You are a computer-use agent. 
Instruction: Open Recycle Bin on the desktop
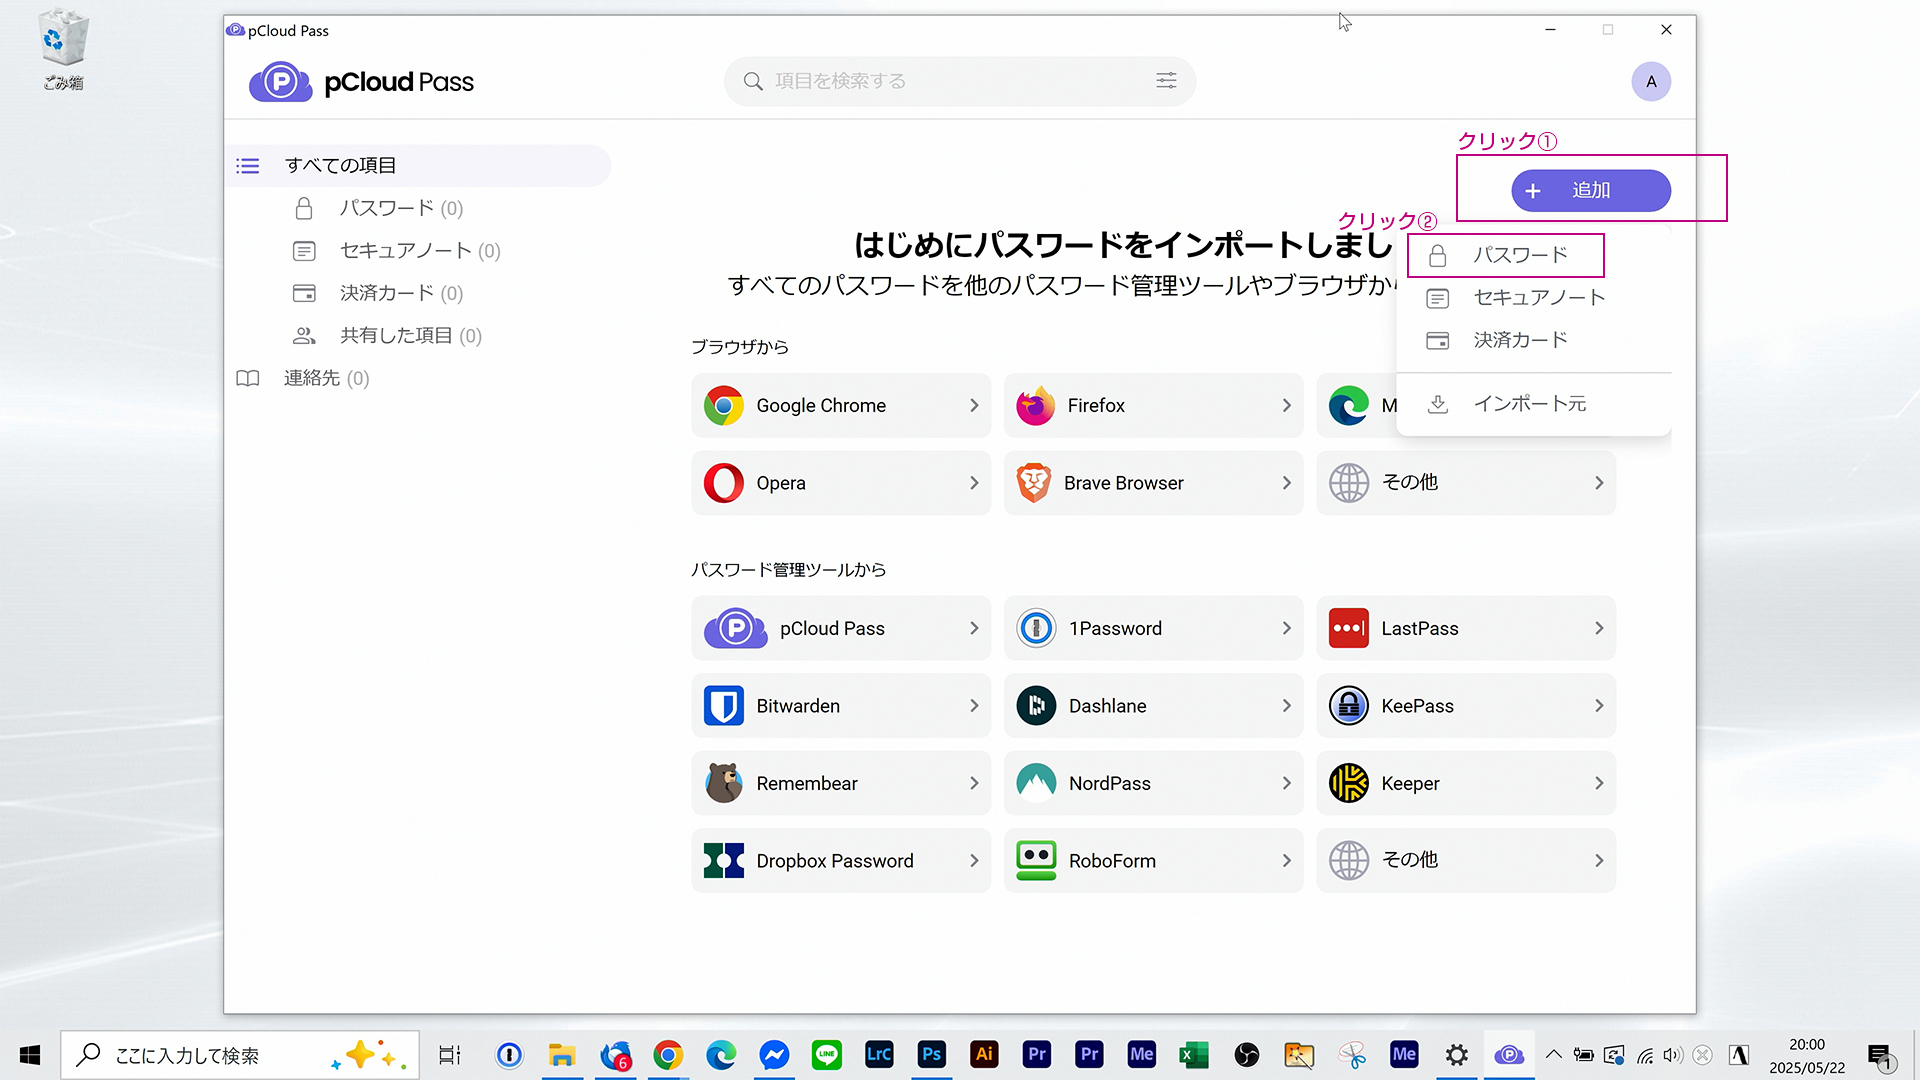coord(63,50)
